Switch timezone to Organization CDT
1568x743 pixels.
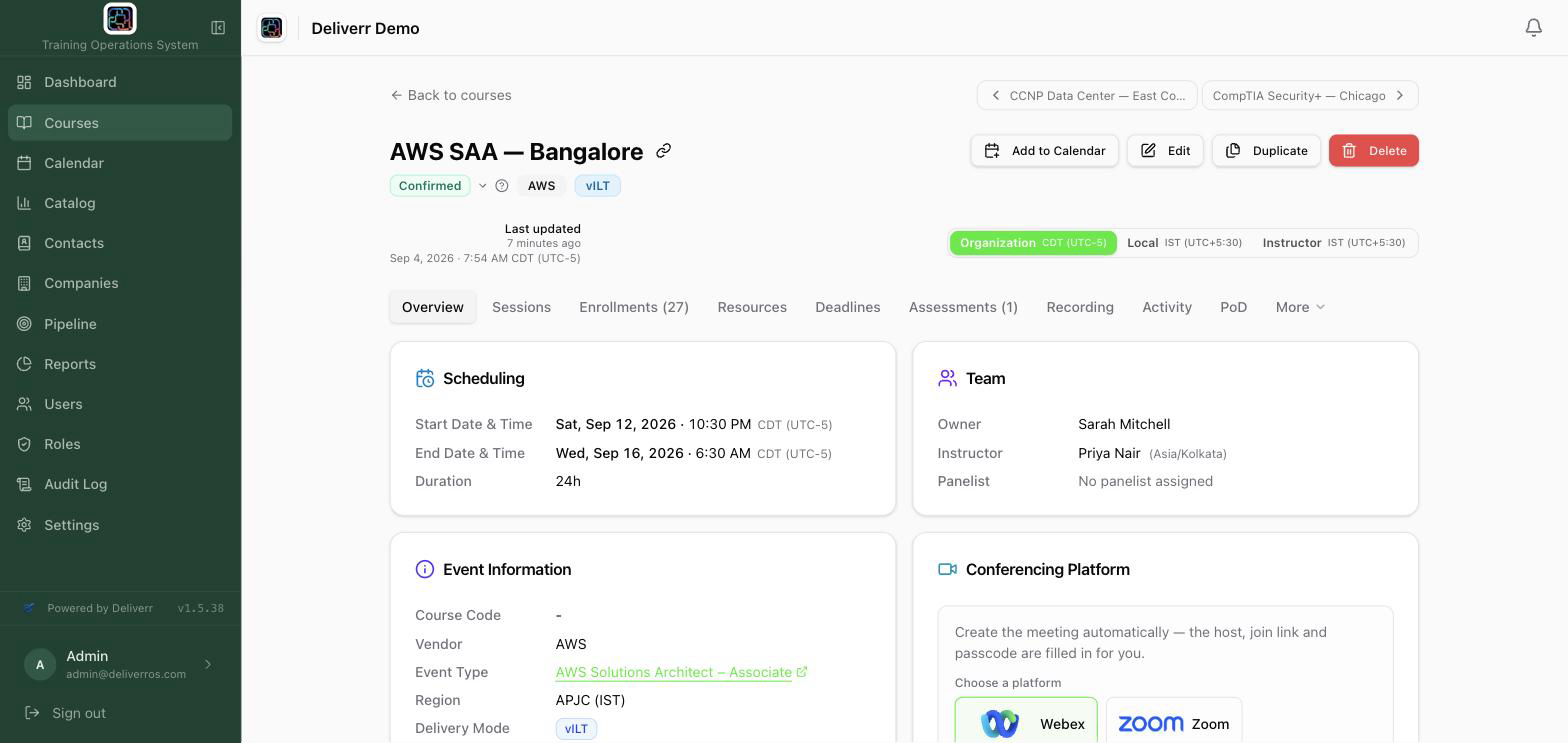coord(1033,243)
